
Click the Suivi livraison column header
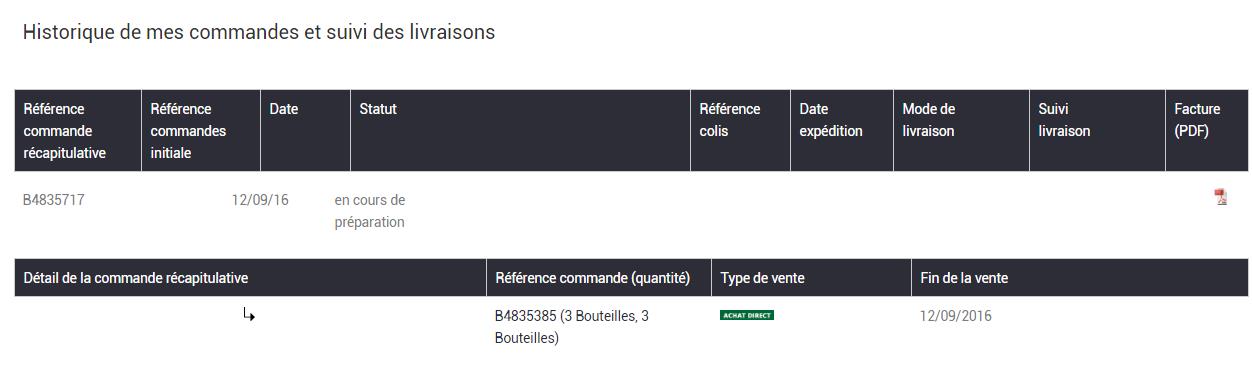[x=1064, y=120]
